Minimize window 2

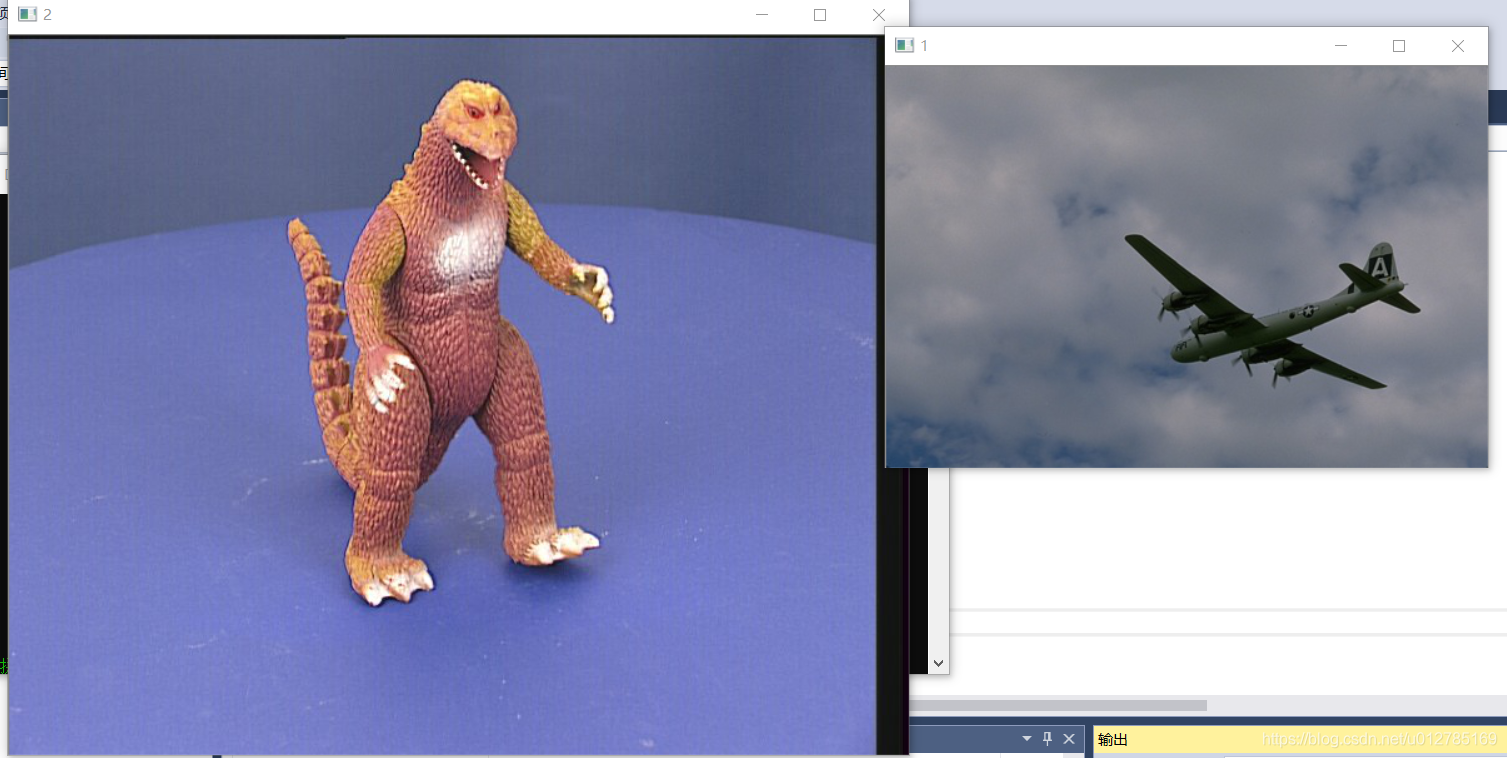coord(762,15)
